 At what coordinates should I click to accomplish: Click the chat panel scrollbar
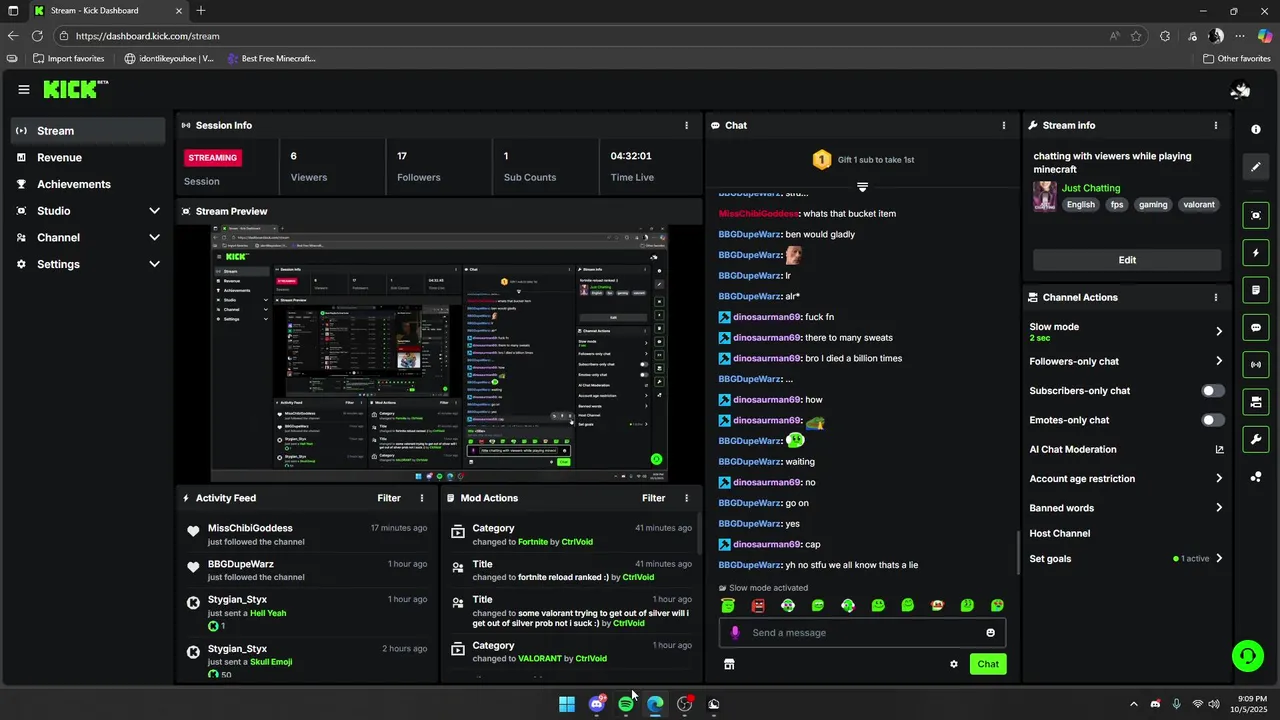pyautogui.click(x=1018, y=552)
